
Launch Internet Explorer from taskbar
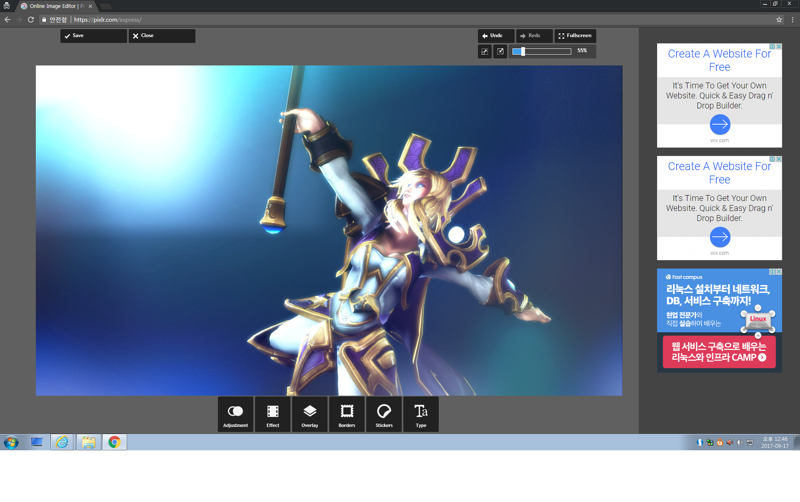click(x=62, y=442)
